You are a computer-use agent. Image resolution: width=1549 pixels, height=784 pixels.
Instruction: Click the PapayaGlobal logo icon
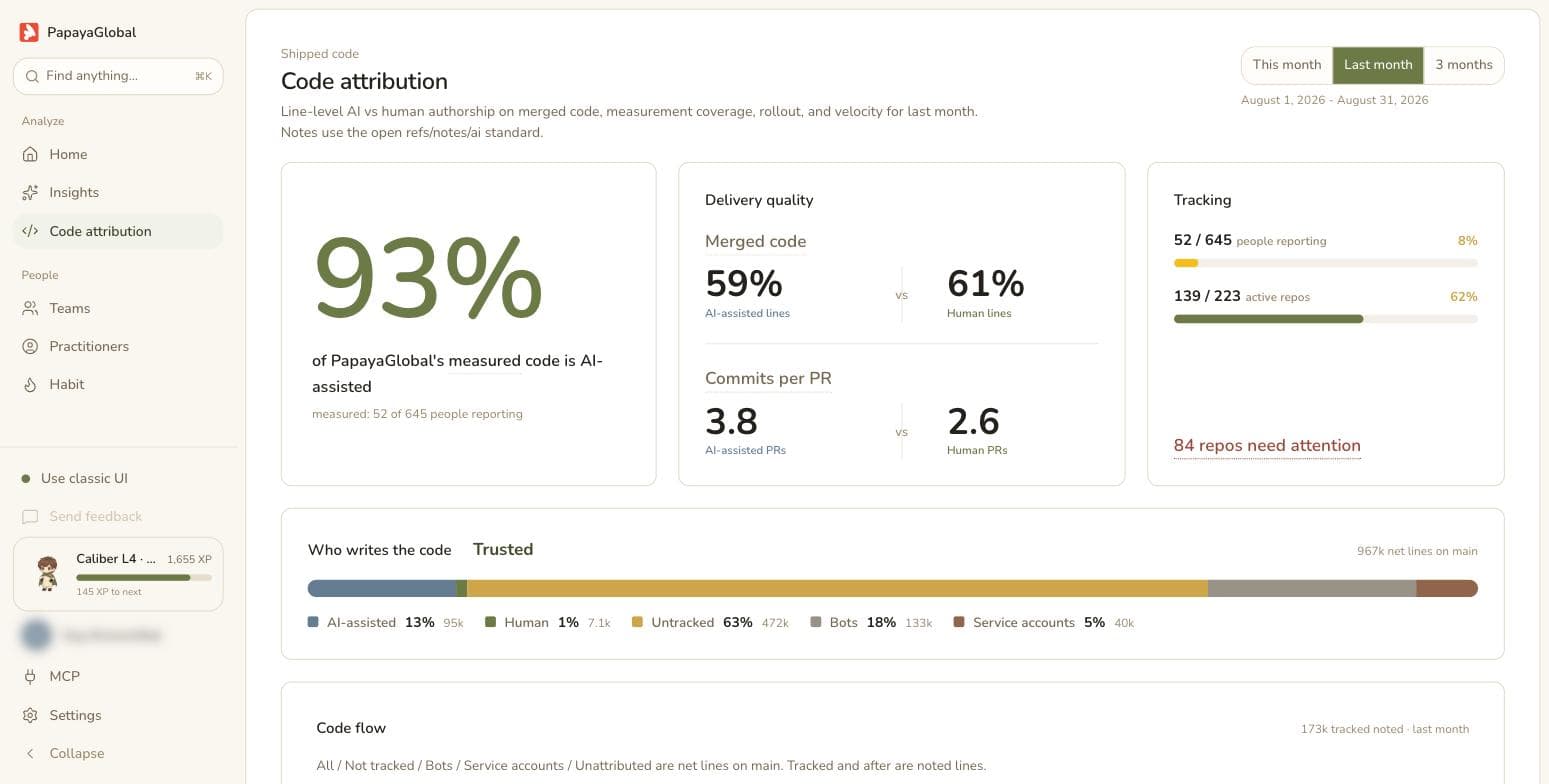click(29, 32)
